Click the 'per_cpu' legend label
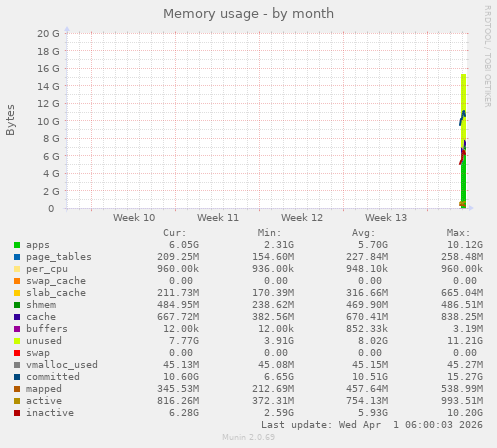The width and height of the screenshot is (497, 448). pyautogui.click(x=47, y=269)
